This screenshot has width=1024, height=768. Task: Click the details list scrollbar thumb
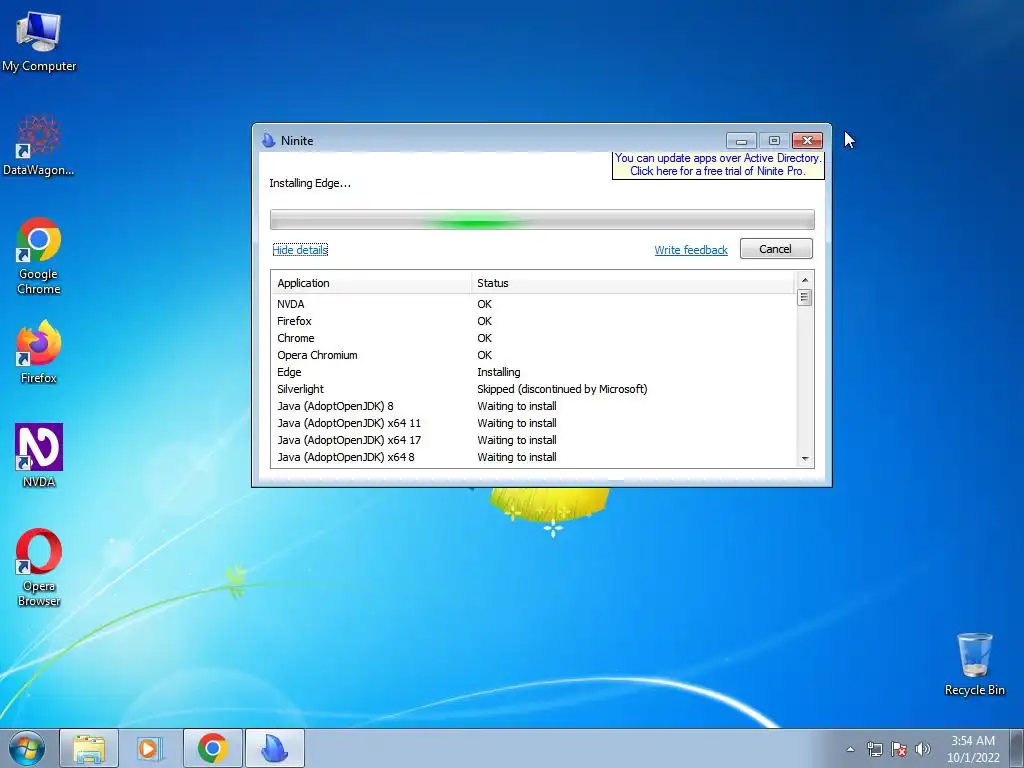[805, 298]
